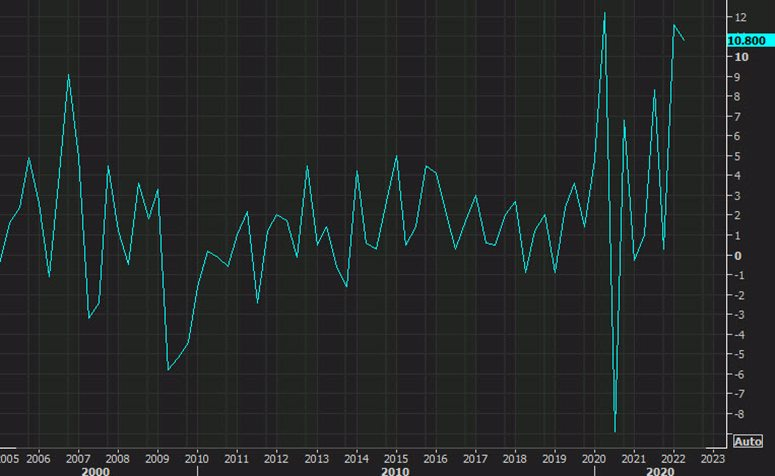Click the 2021 year label on axis
Viewport: 775px width, 476px height.
pyautogui.click(x=634, y=459)
